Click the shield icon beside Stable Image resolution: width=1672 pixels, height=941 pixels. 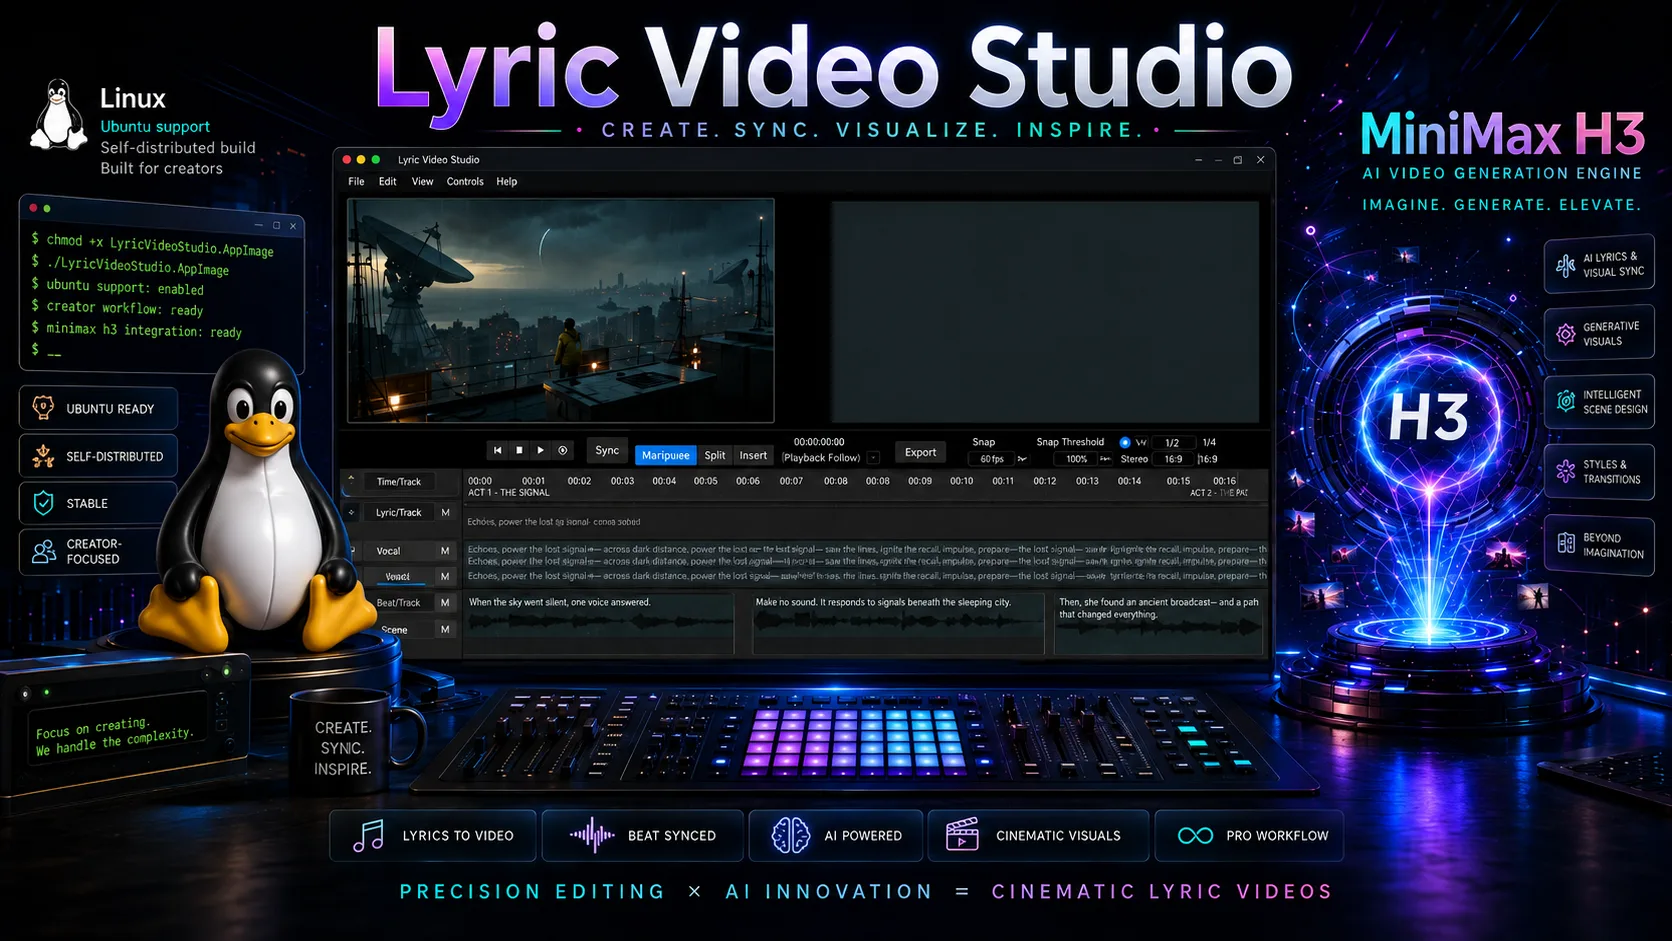(43, 503)
